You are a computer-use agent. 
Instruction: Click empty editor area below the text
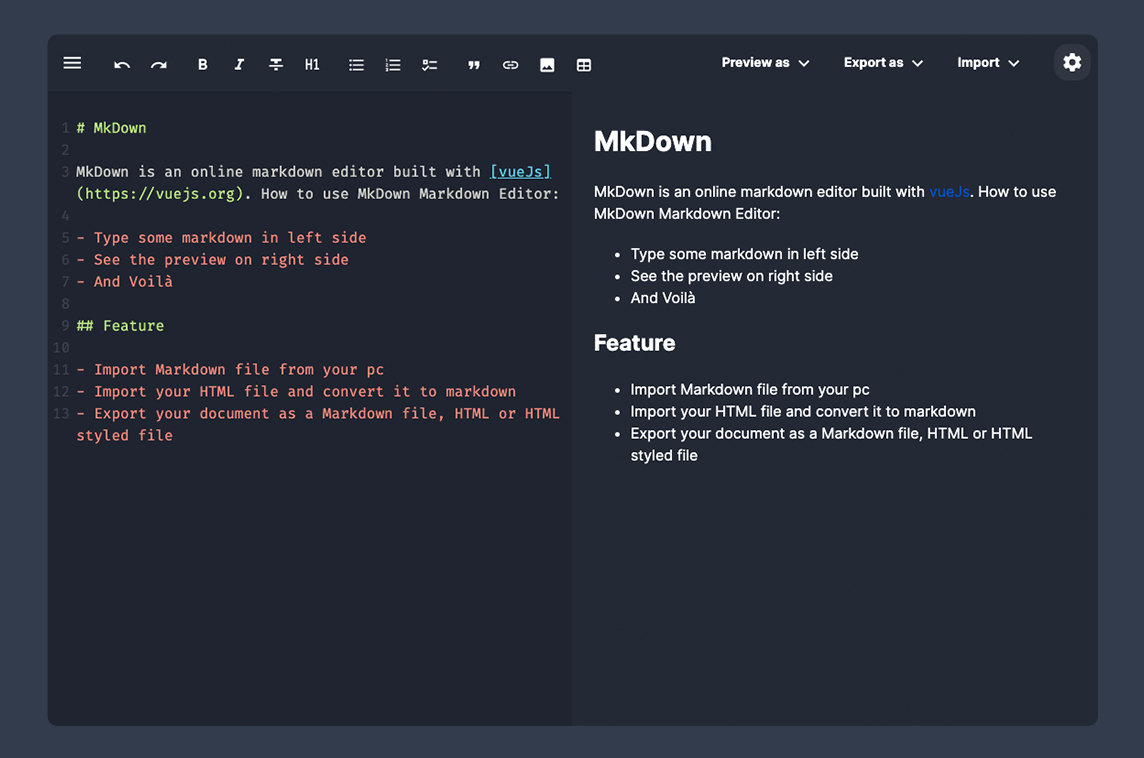click(x=310, y=584)
